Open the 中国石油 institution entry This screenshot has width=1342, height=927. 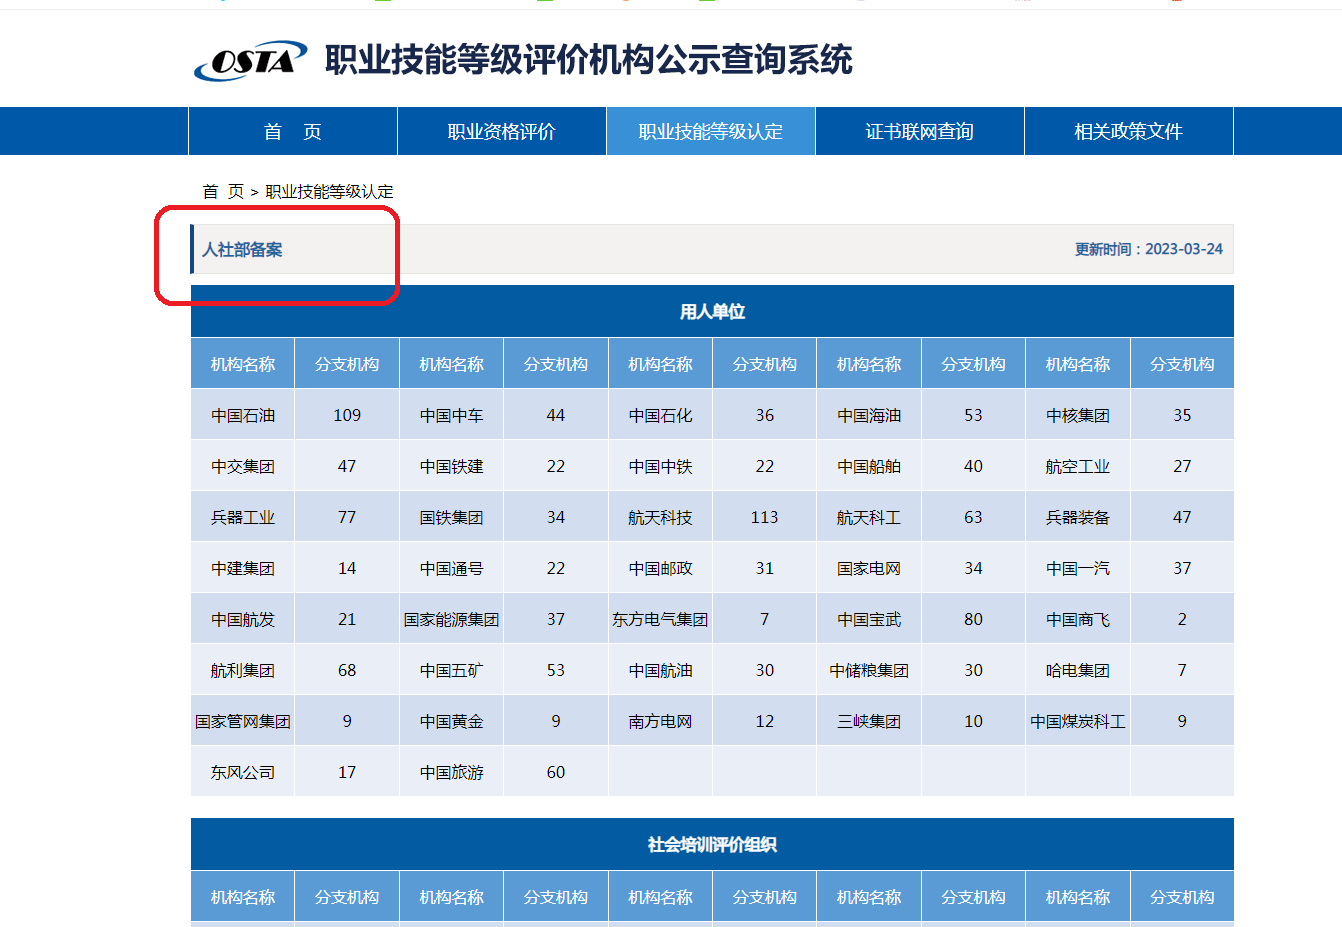click(x=243, y=415)
